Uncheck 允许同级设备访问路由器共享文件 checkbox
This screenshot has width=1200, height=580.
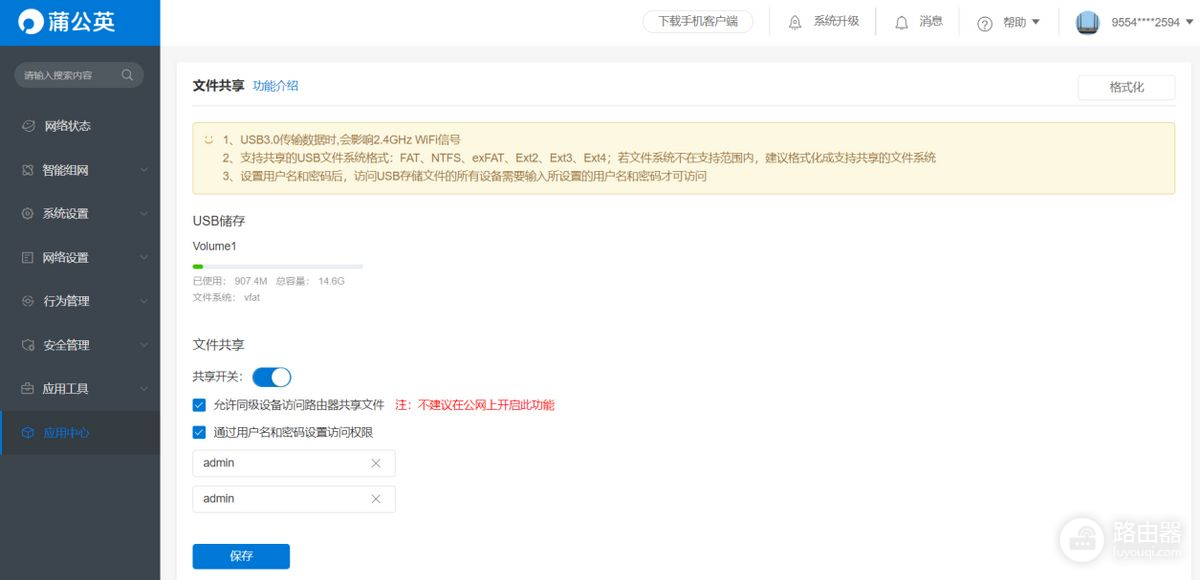pyautogui.click(x=199, y=405)
